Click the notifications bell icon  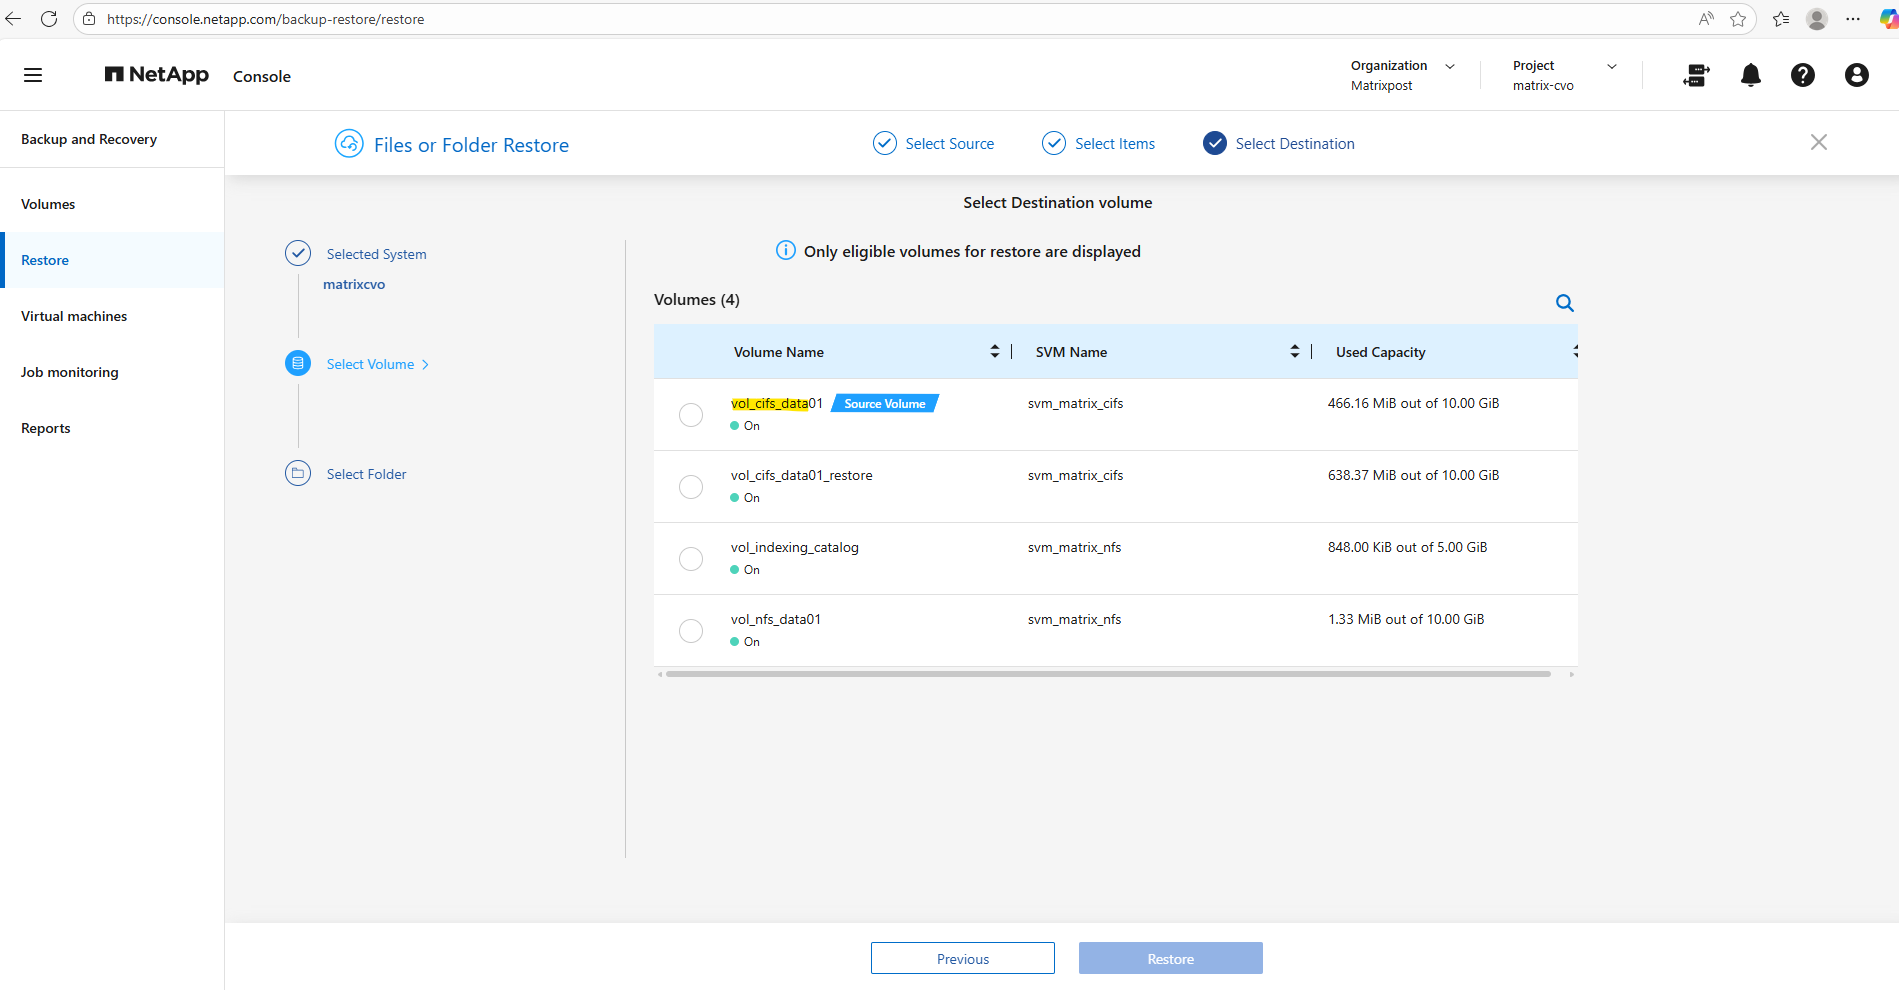coord(1750,75)
